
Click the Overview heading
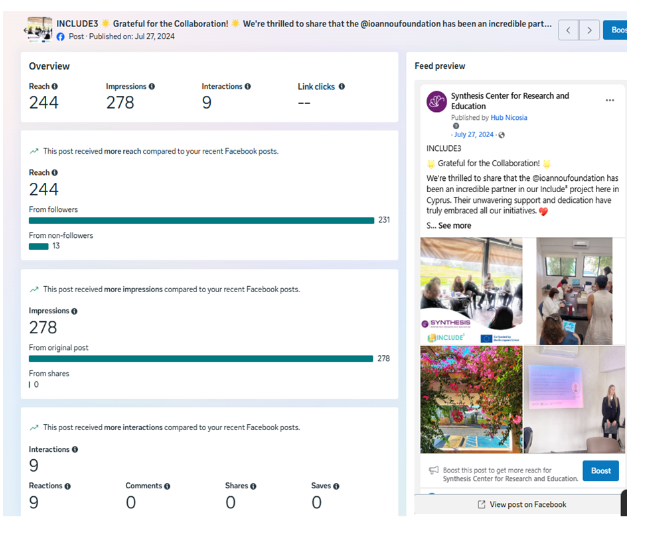point(49,66)
